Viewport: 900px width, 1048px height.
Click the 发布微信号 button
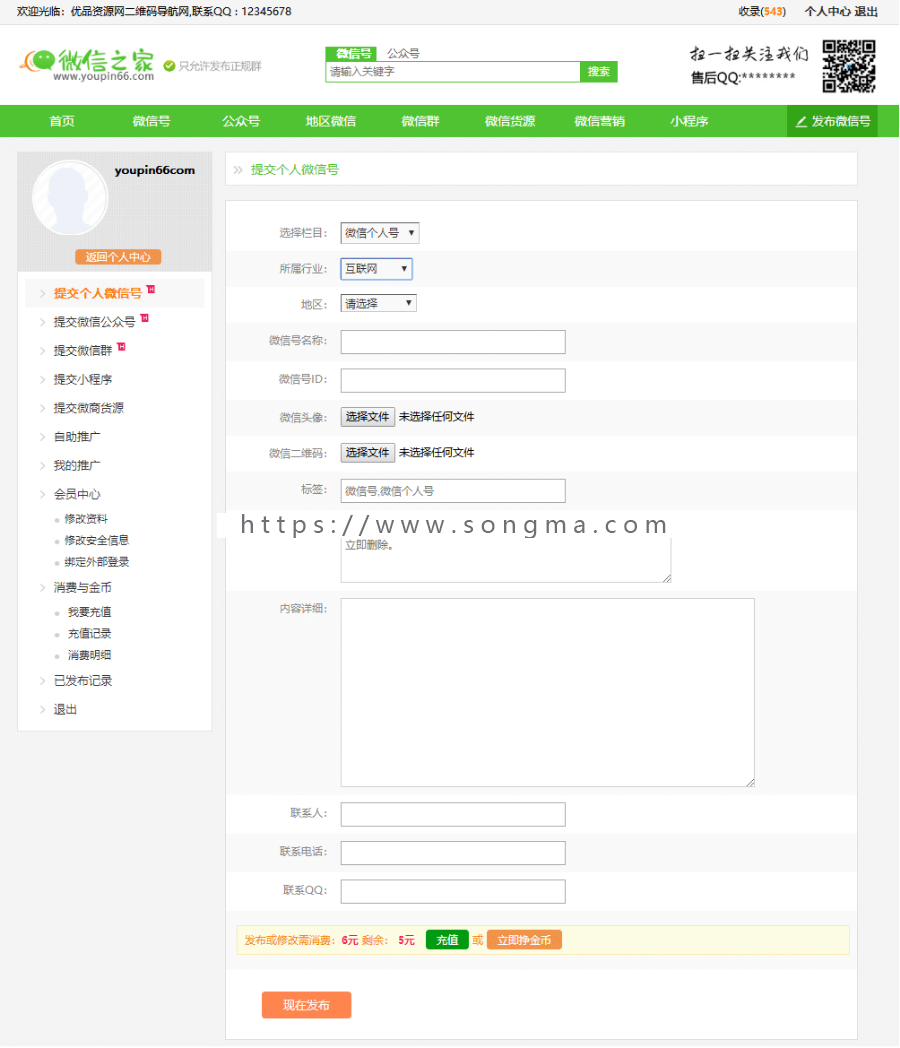(833, 122)
